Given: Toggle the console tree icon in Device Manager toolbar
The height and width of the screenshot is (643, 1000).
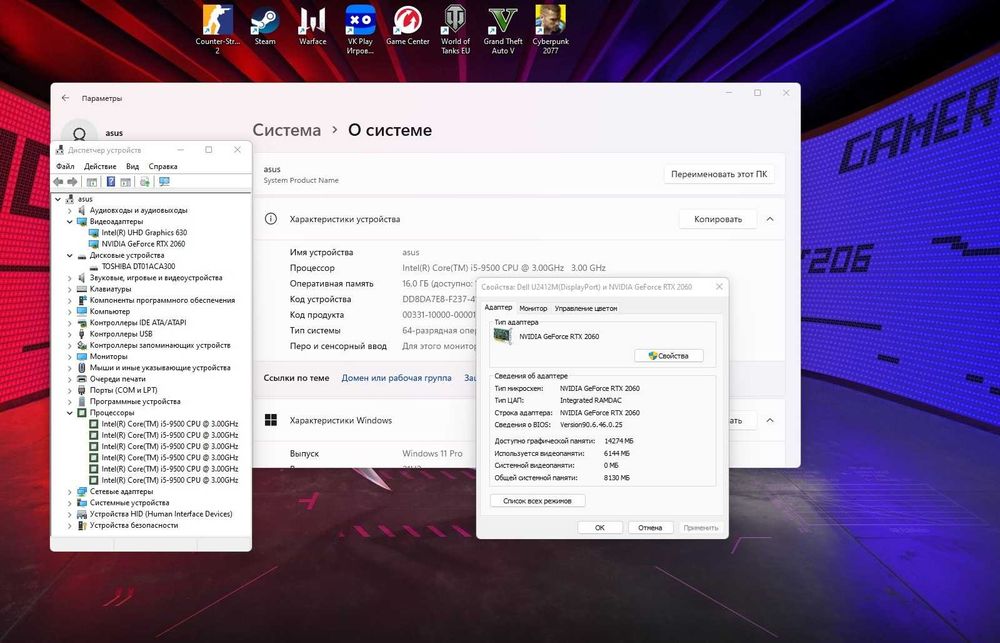Looking at the screenshot, I should (92, 182).
